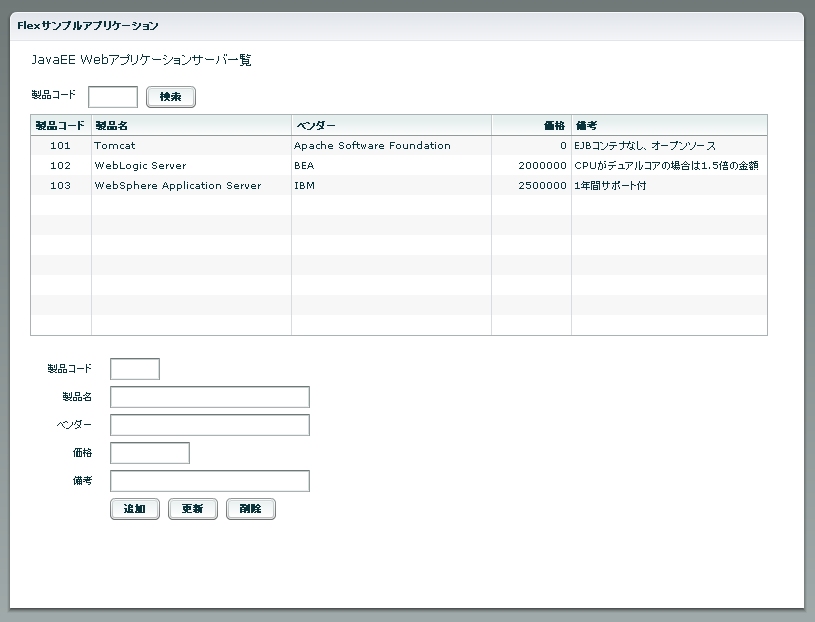Select the BEA vendor cell
815x622 pixels.
[x=391, y=165]
